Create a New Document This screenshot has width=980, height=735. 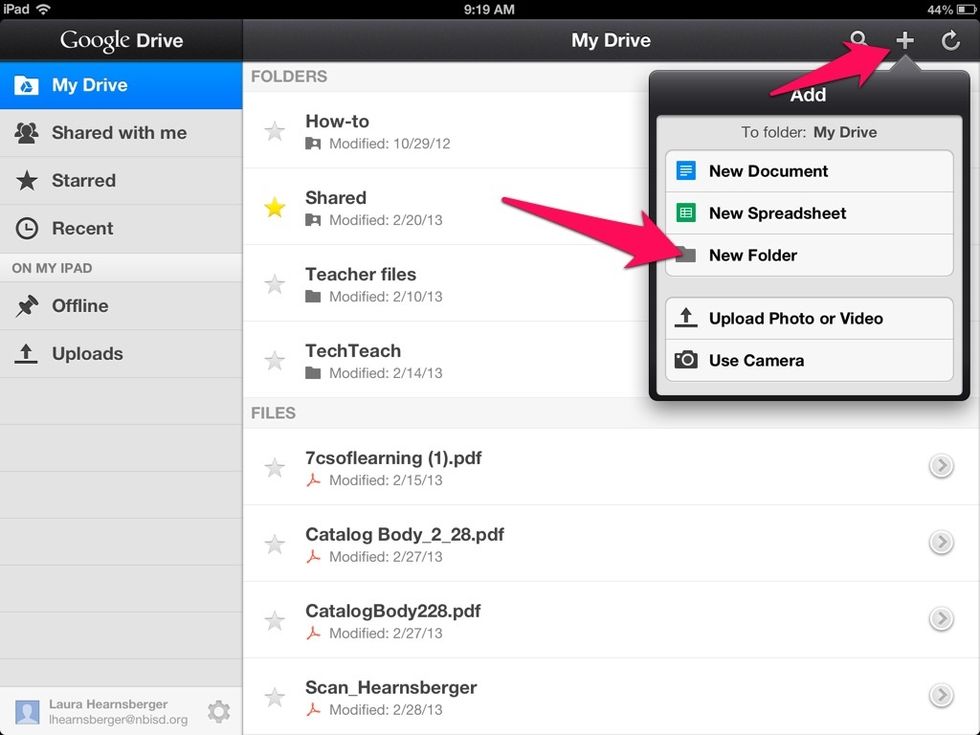coord(809,171)
